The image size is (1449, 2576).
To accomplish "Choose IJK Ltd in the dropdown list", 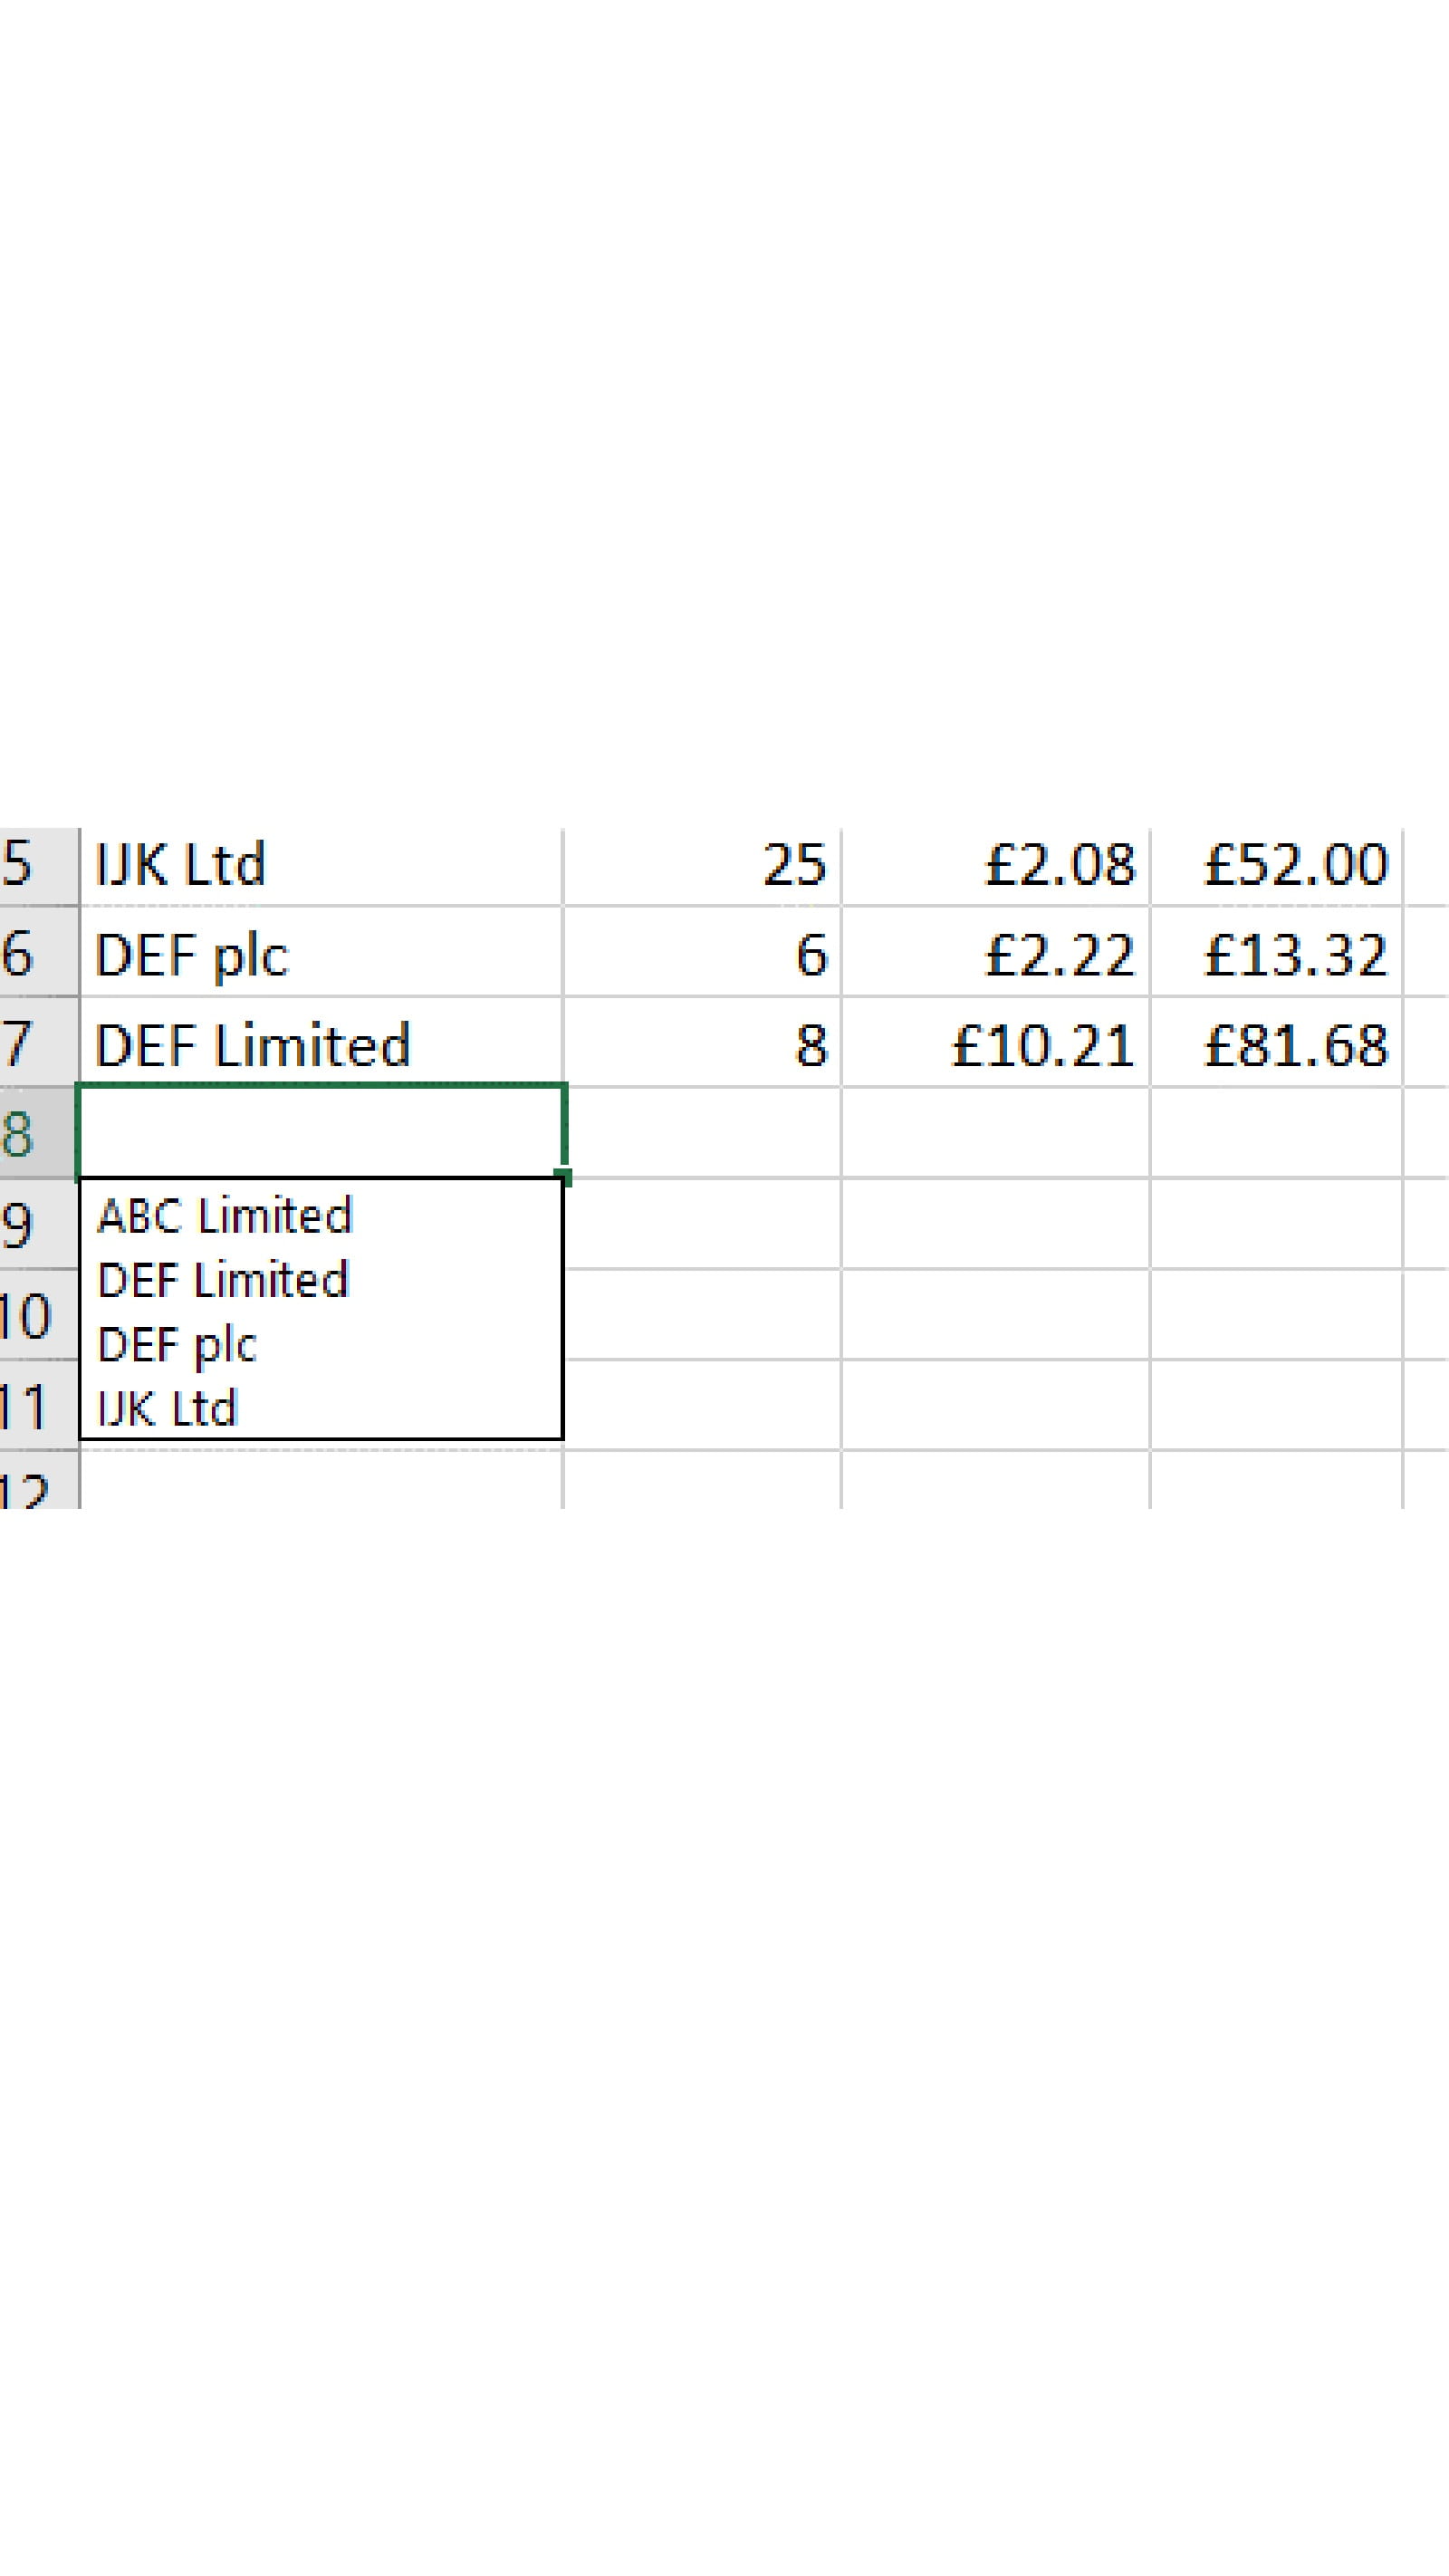I will (x=167, y=1408).
